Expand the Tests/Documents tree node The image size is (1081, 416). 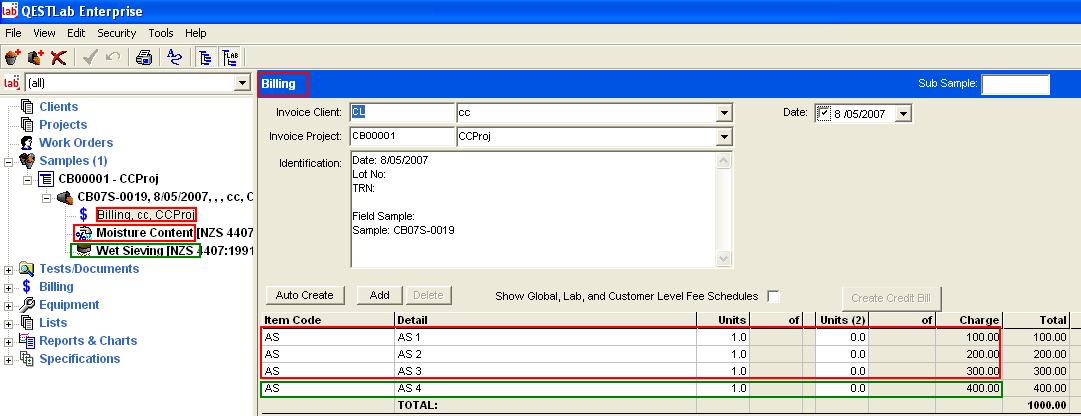pos(10,269)
